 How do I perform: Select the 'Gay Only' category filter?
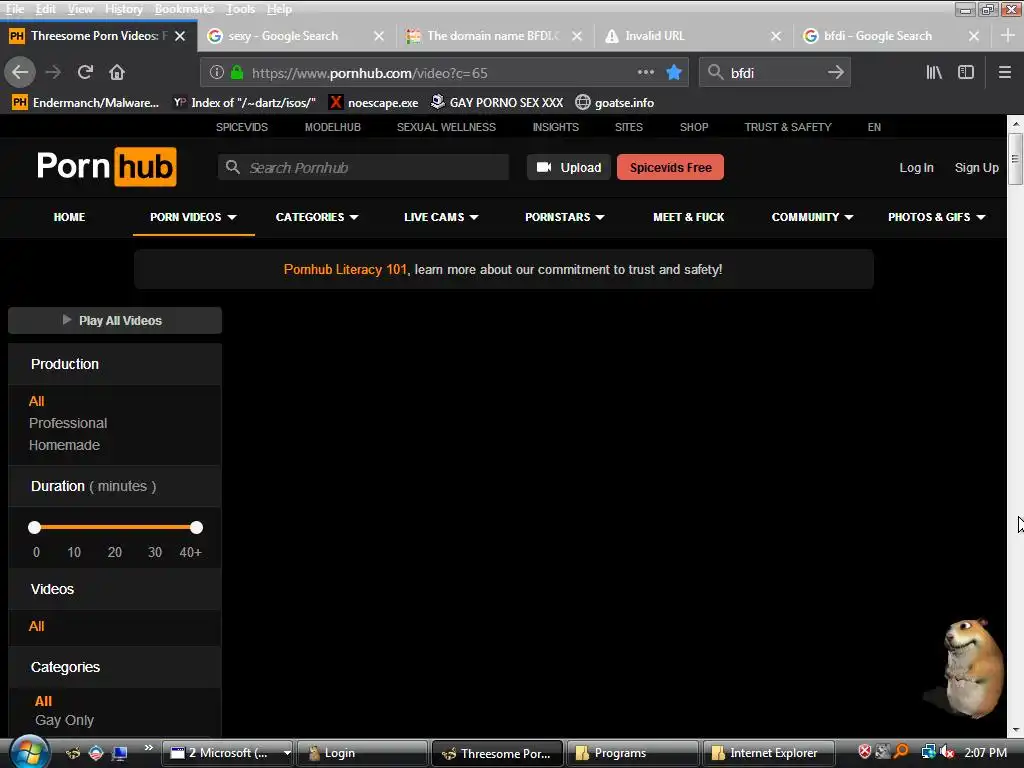click(x=65, y=720)
